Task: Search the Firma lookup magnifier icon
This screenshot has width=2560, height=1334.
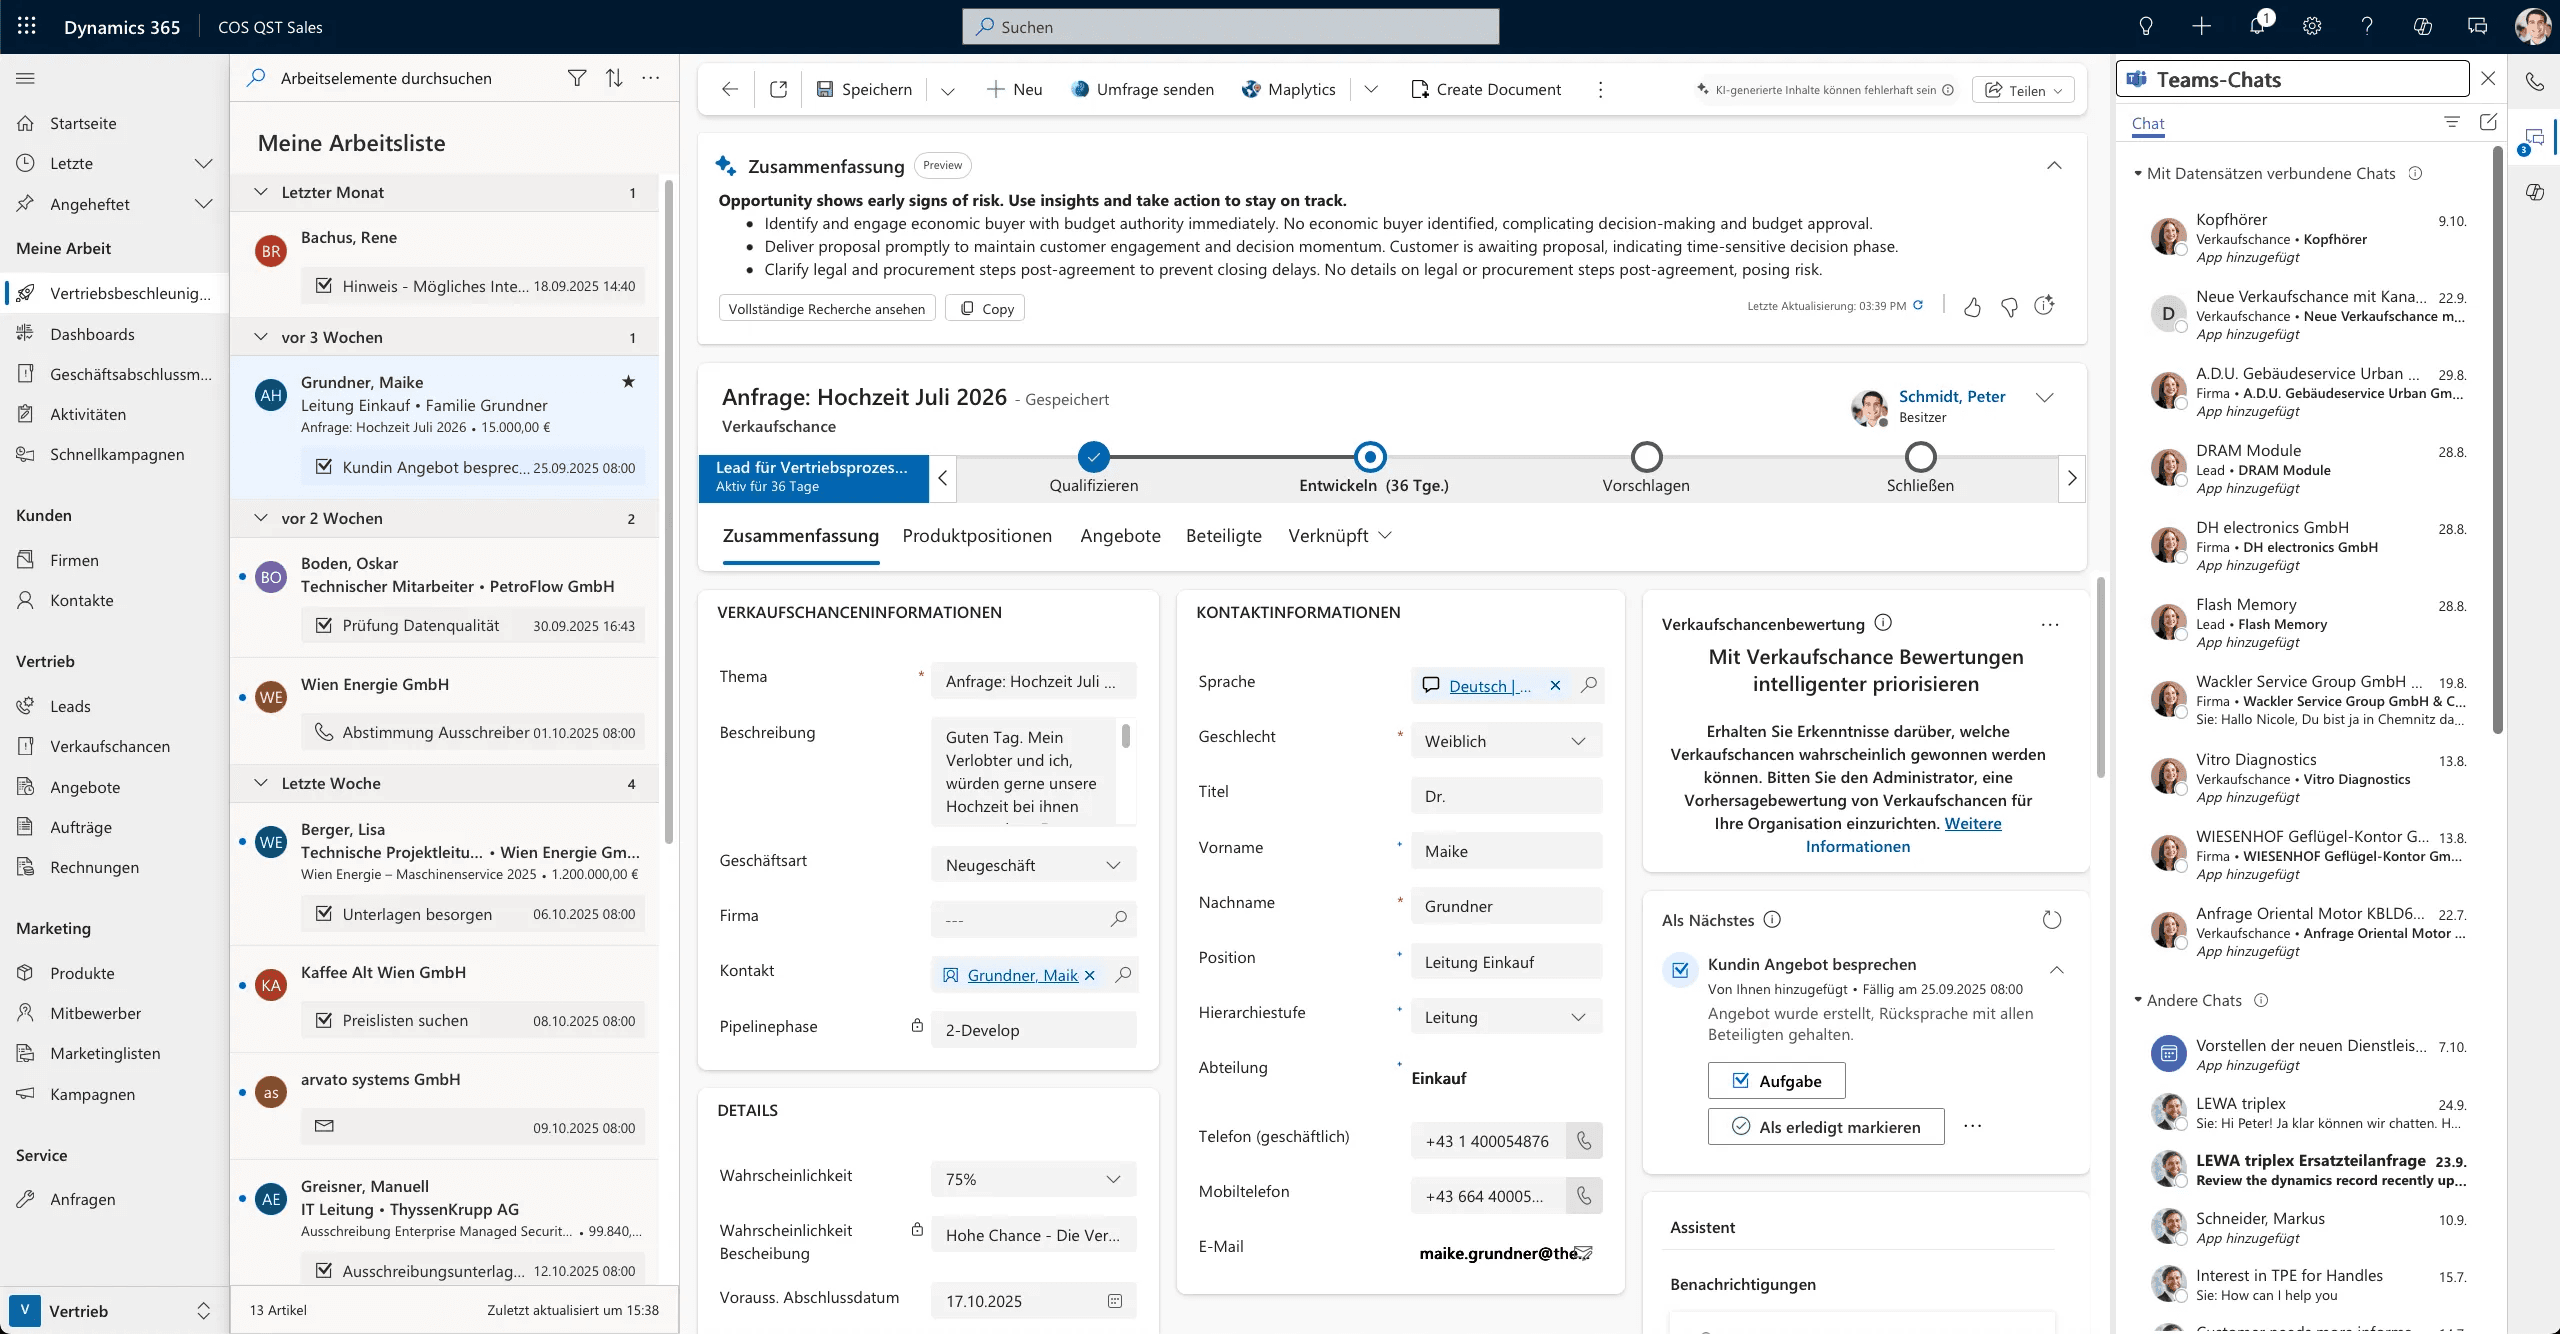Action: (x=1119, y=918)
